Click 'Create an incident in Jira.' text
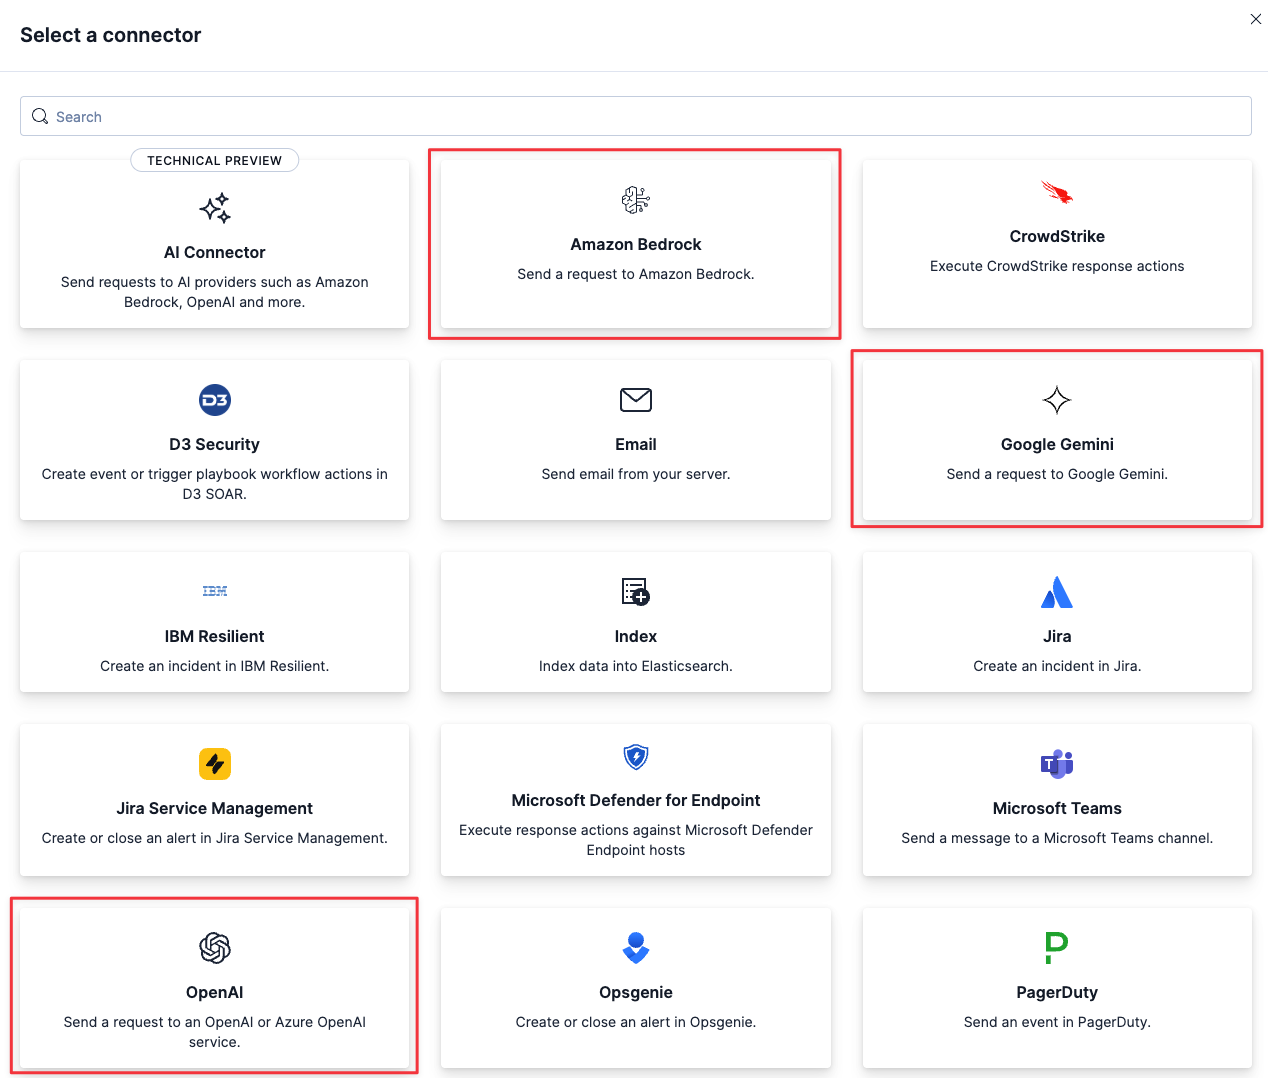Image resolution: width=1268 pixels, height=1078 pixels. 1057,666
